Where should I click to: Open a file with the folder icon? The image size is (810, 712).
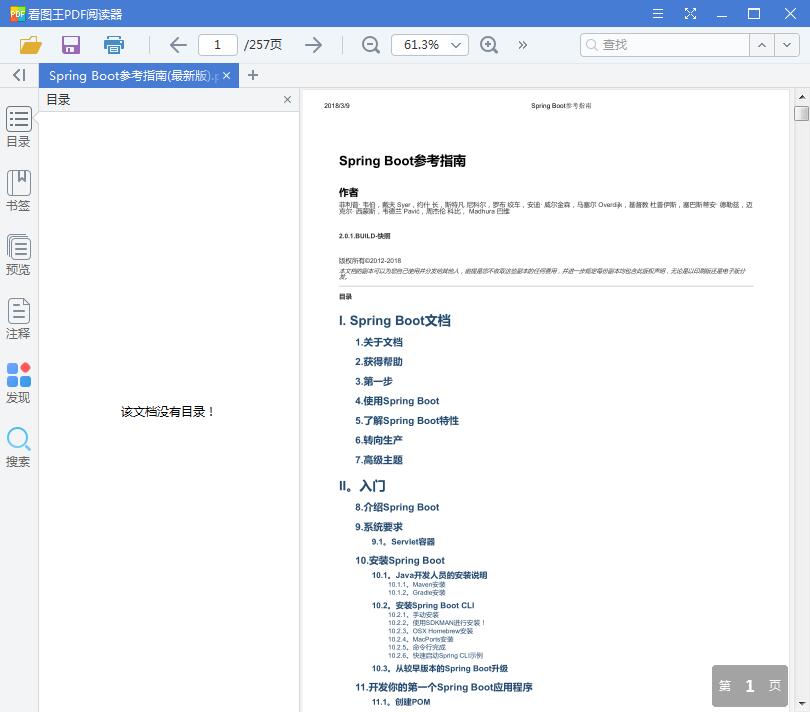coord(30,45)
